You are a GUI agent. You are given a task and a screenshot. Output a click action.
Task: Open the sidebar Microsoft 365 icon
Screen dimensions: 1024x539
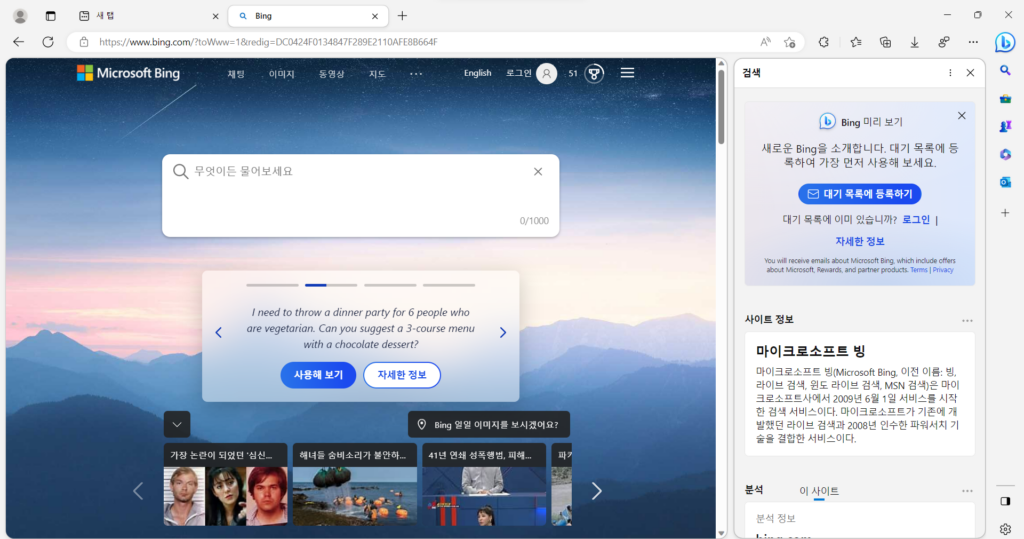coord(1005,154)
